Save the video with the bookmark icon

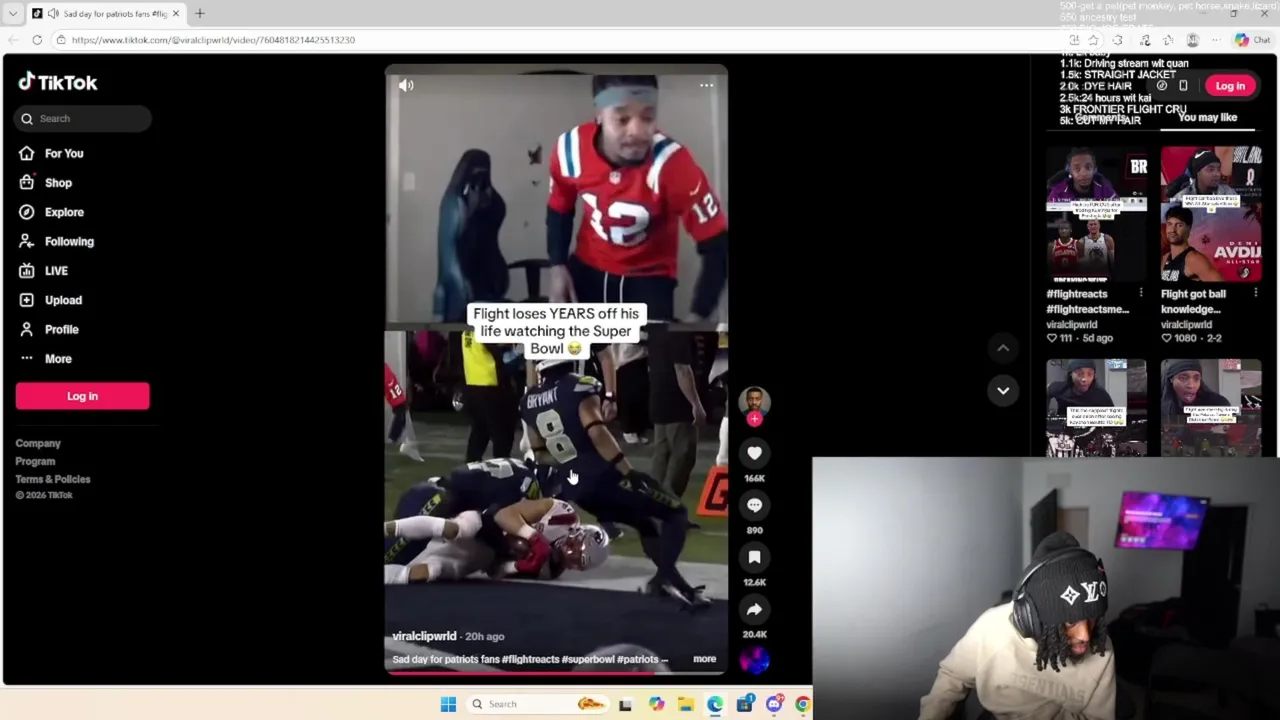tap(754, 557)
